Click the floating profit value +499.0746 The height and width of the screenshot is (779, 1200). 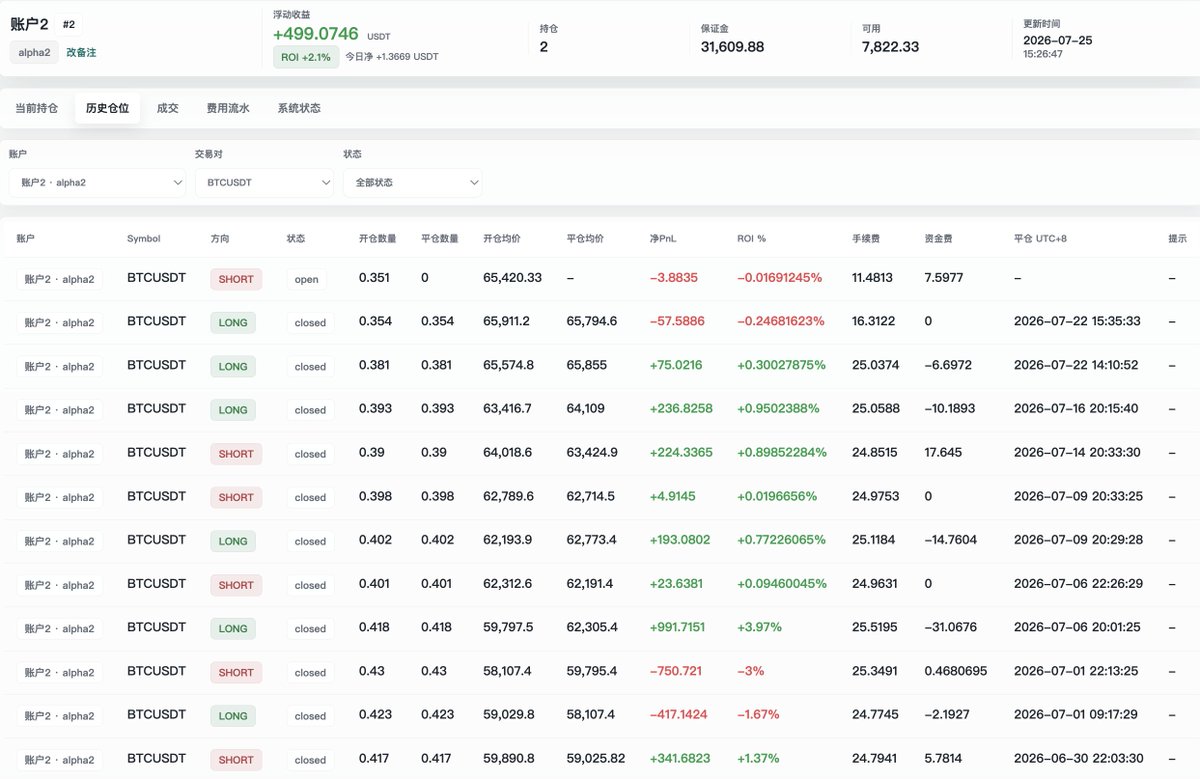click(316, 33)
